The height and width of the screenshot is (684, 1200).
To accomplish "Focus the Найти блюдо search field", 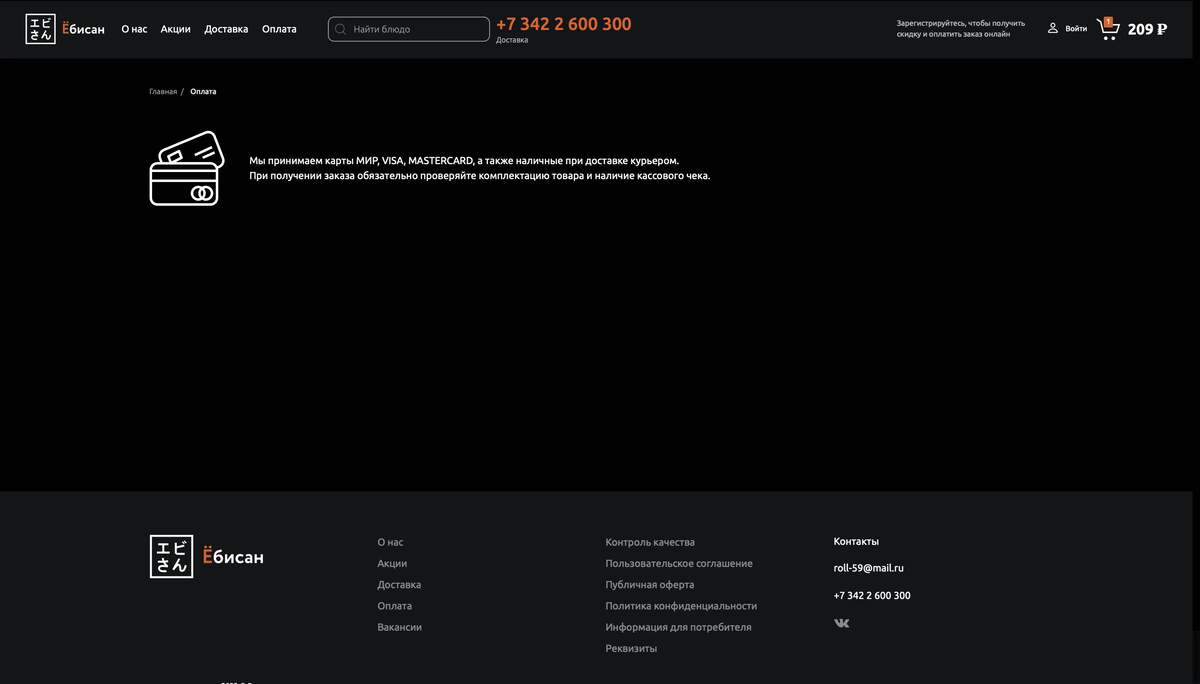I will click(408, 29).
